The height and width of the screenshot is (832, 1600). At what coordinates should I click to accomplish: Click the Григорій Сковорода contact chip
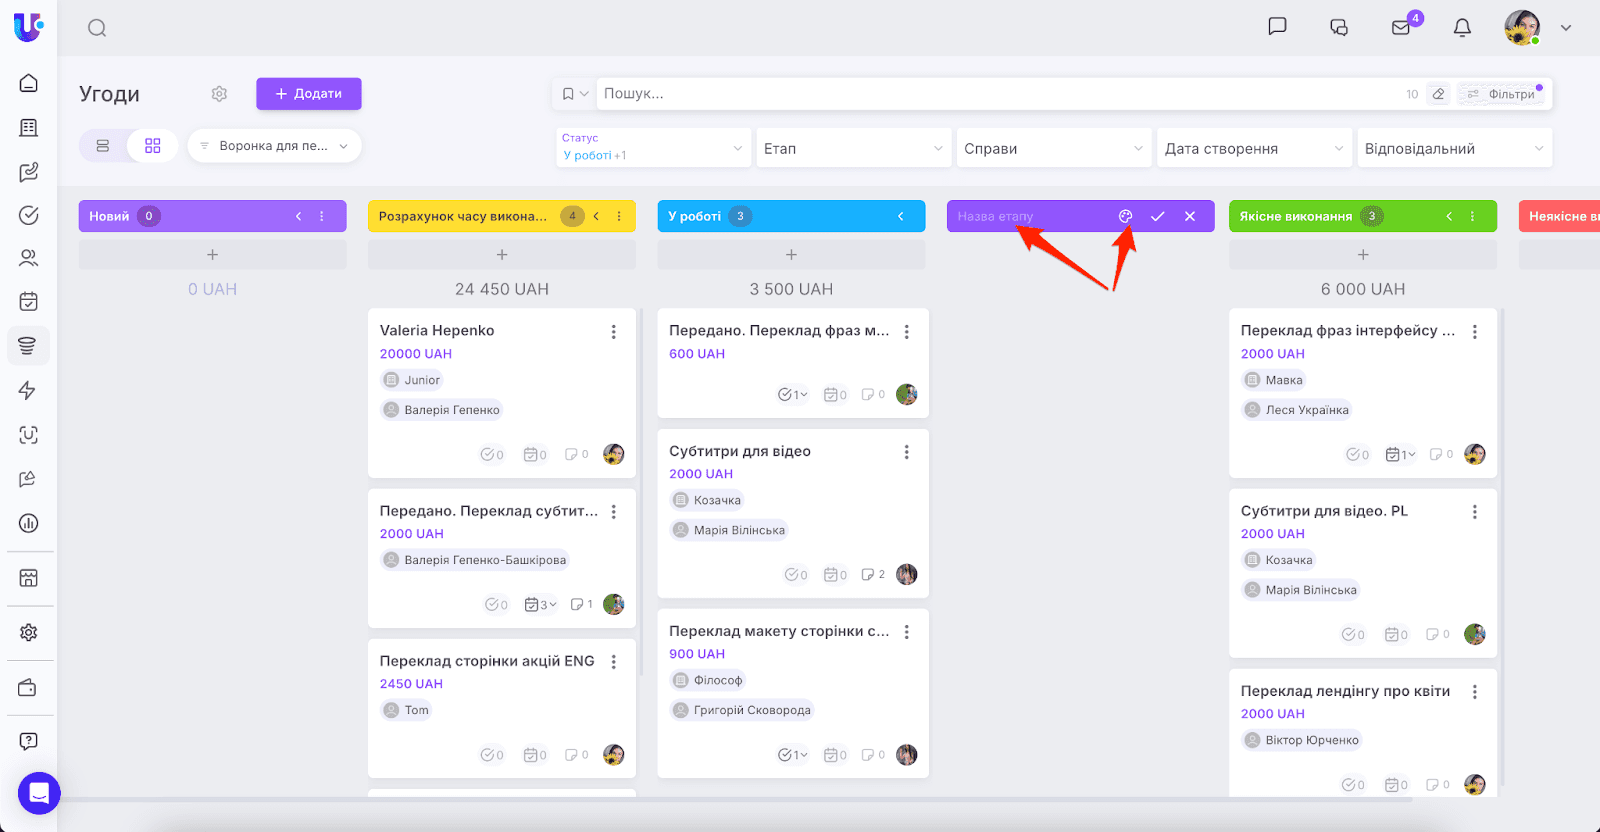pos(741,710)
